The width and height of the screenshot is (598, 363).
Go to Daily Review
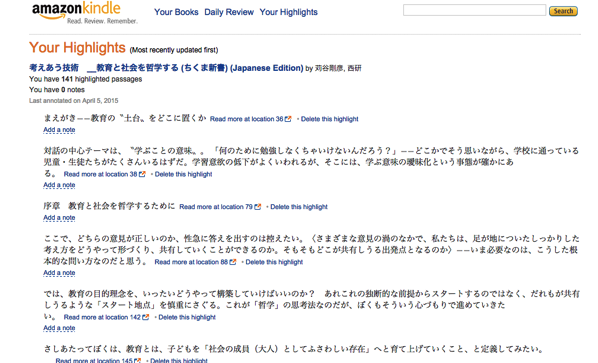pos(229,12)
